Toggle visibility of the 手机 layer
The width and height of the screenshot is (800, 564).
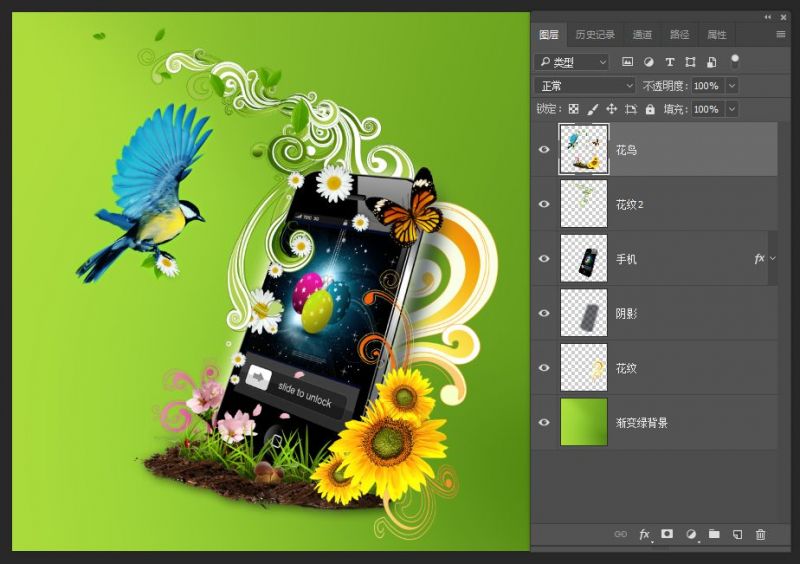(544, 259)
